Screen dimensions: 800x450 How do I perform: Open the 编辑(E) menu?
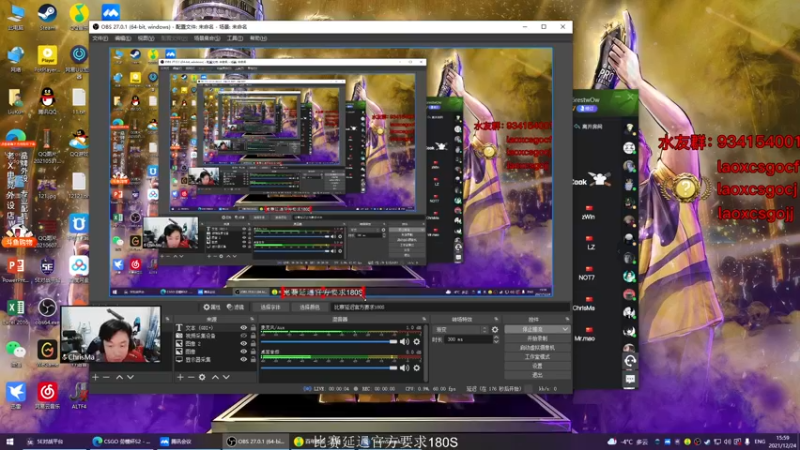(x=122, y=38)
